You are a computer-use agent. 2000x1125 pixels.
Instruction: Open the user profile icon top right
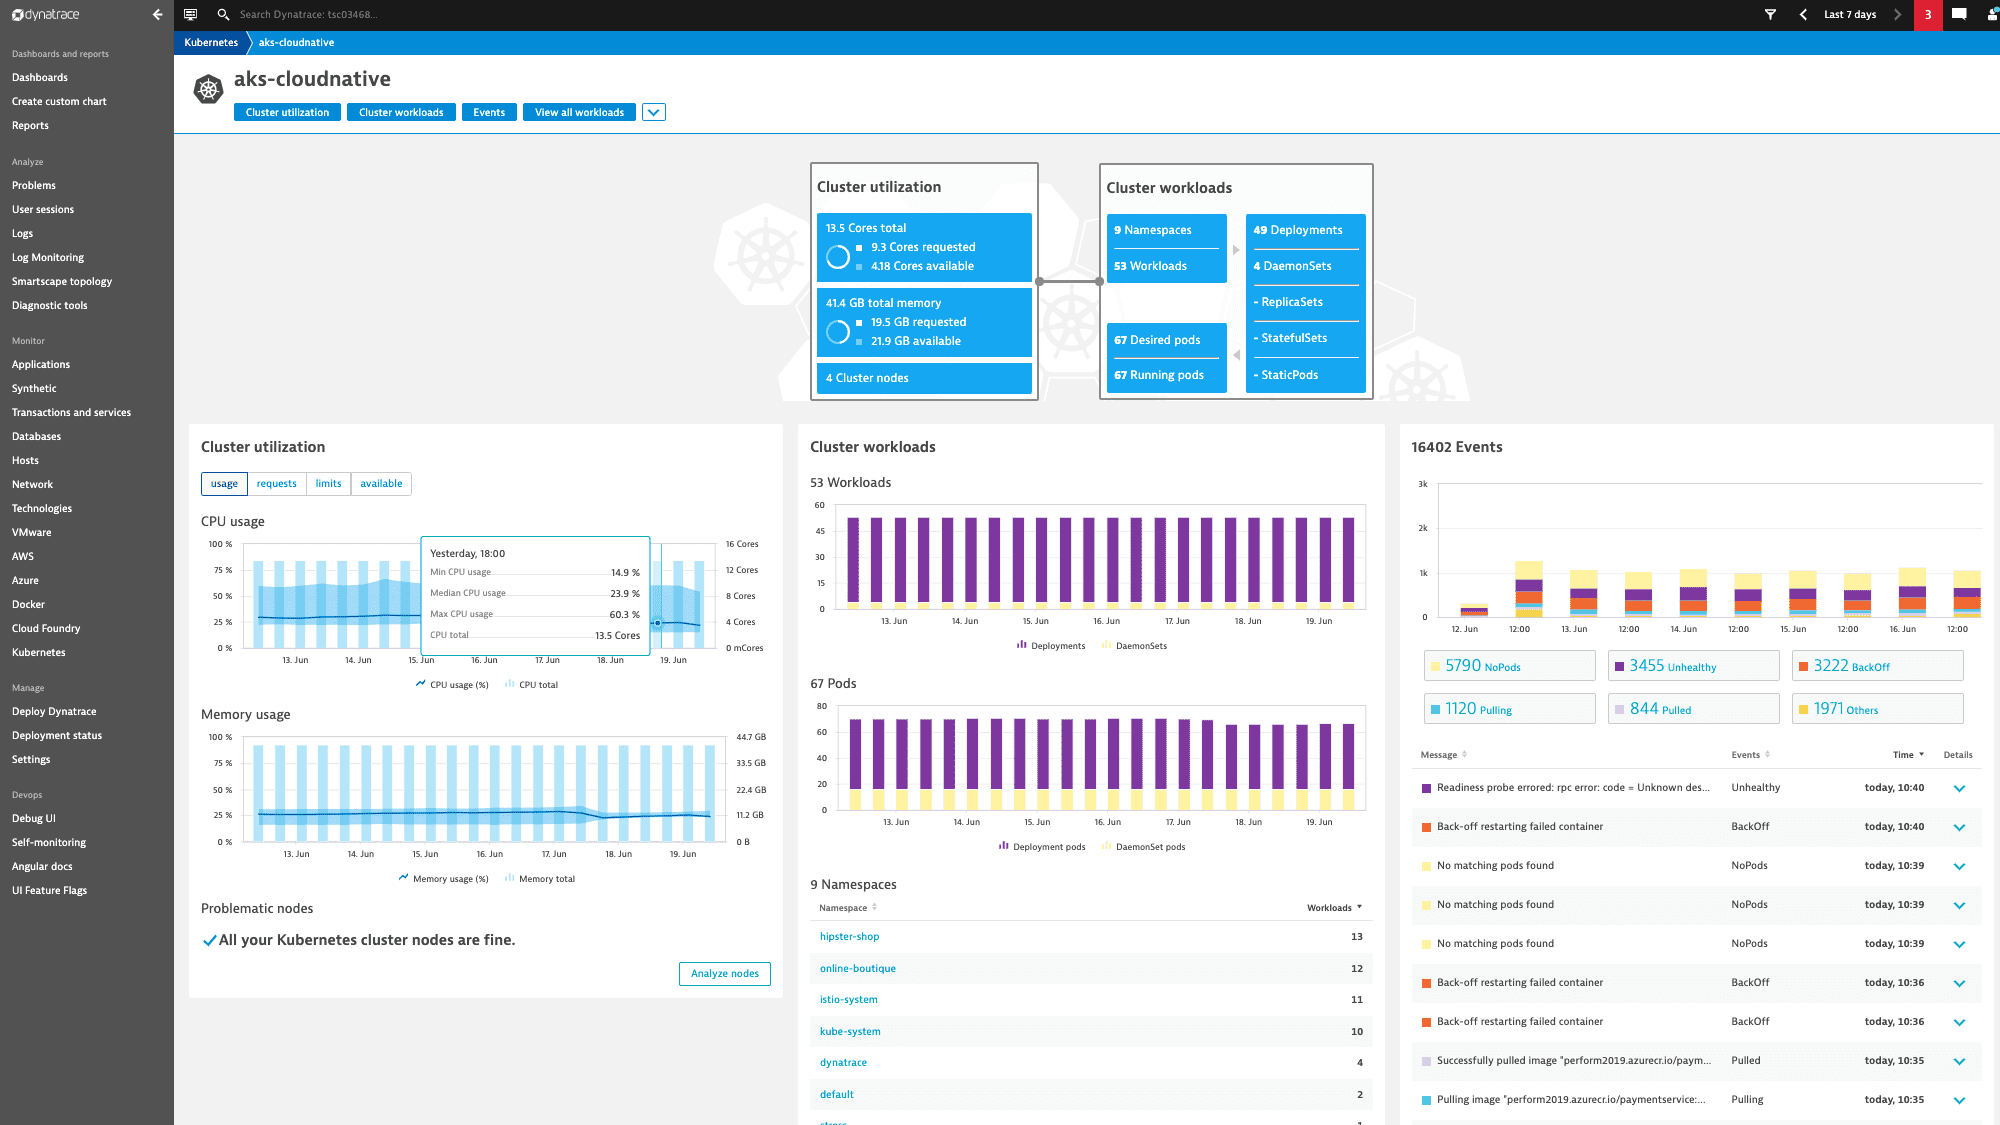(1992, 14)
